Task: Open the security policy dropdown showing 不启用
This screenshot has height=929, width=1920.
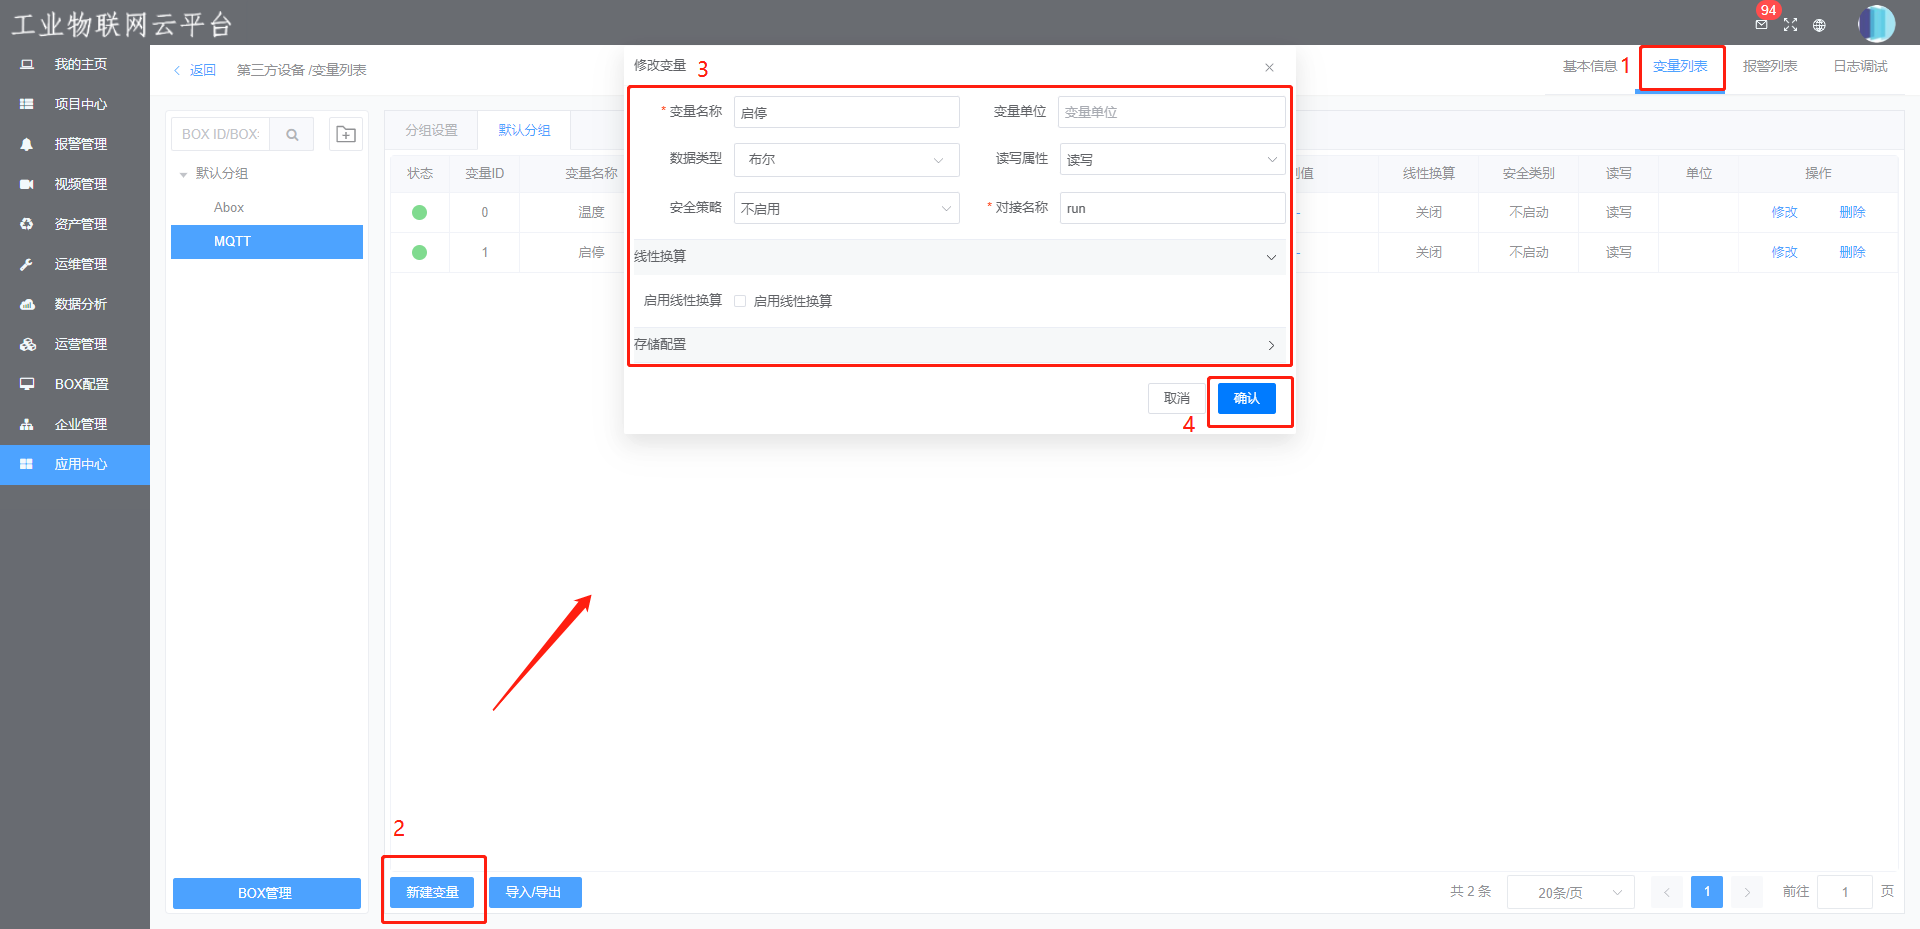Action: 846,208
